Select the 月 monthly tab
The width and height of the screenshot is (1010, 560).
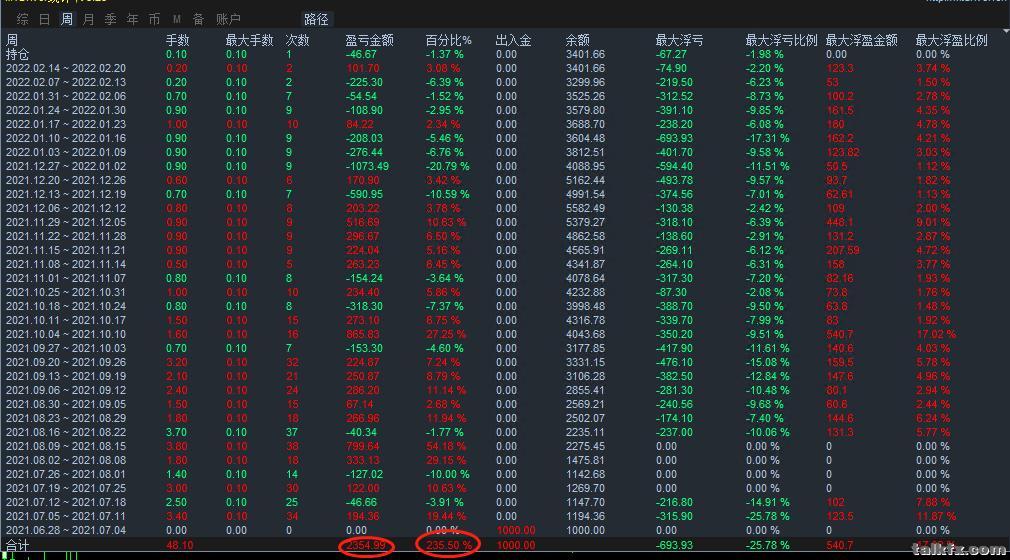(89, 19)
